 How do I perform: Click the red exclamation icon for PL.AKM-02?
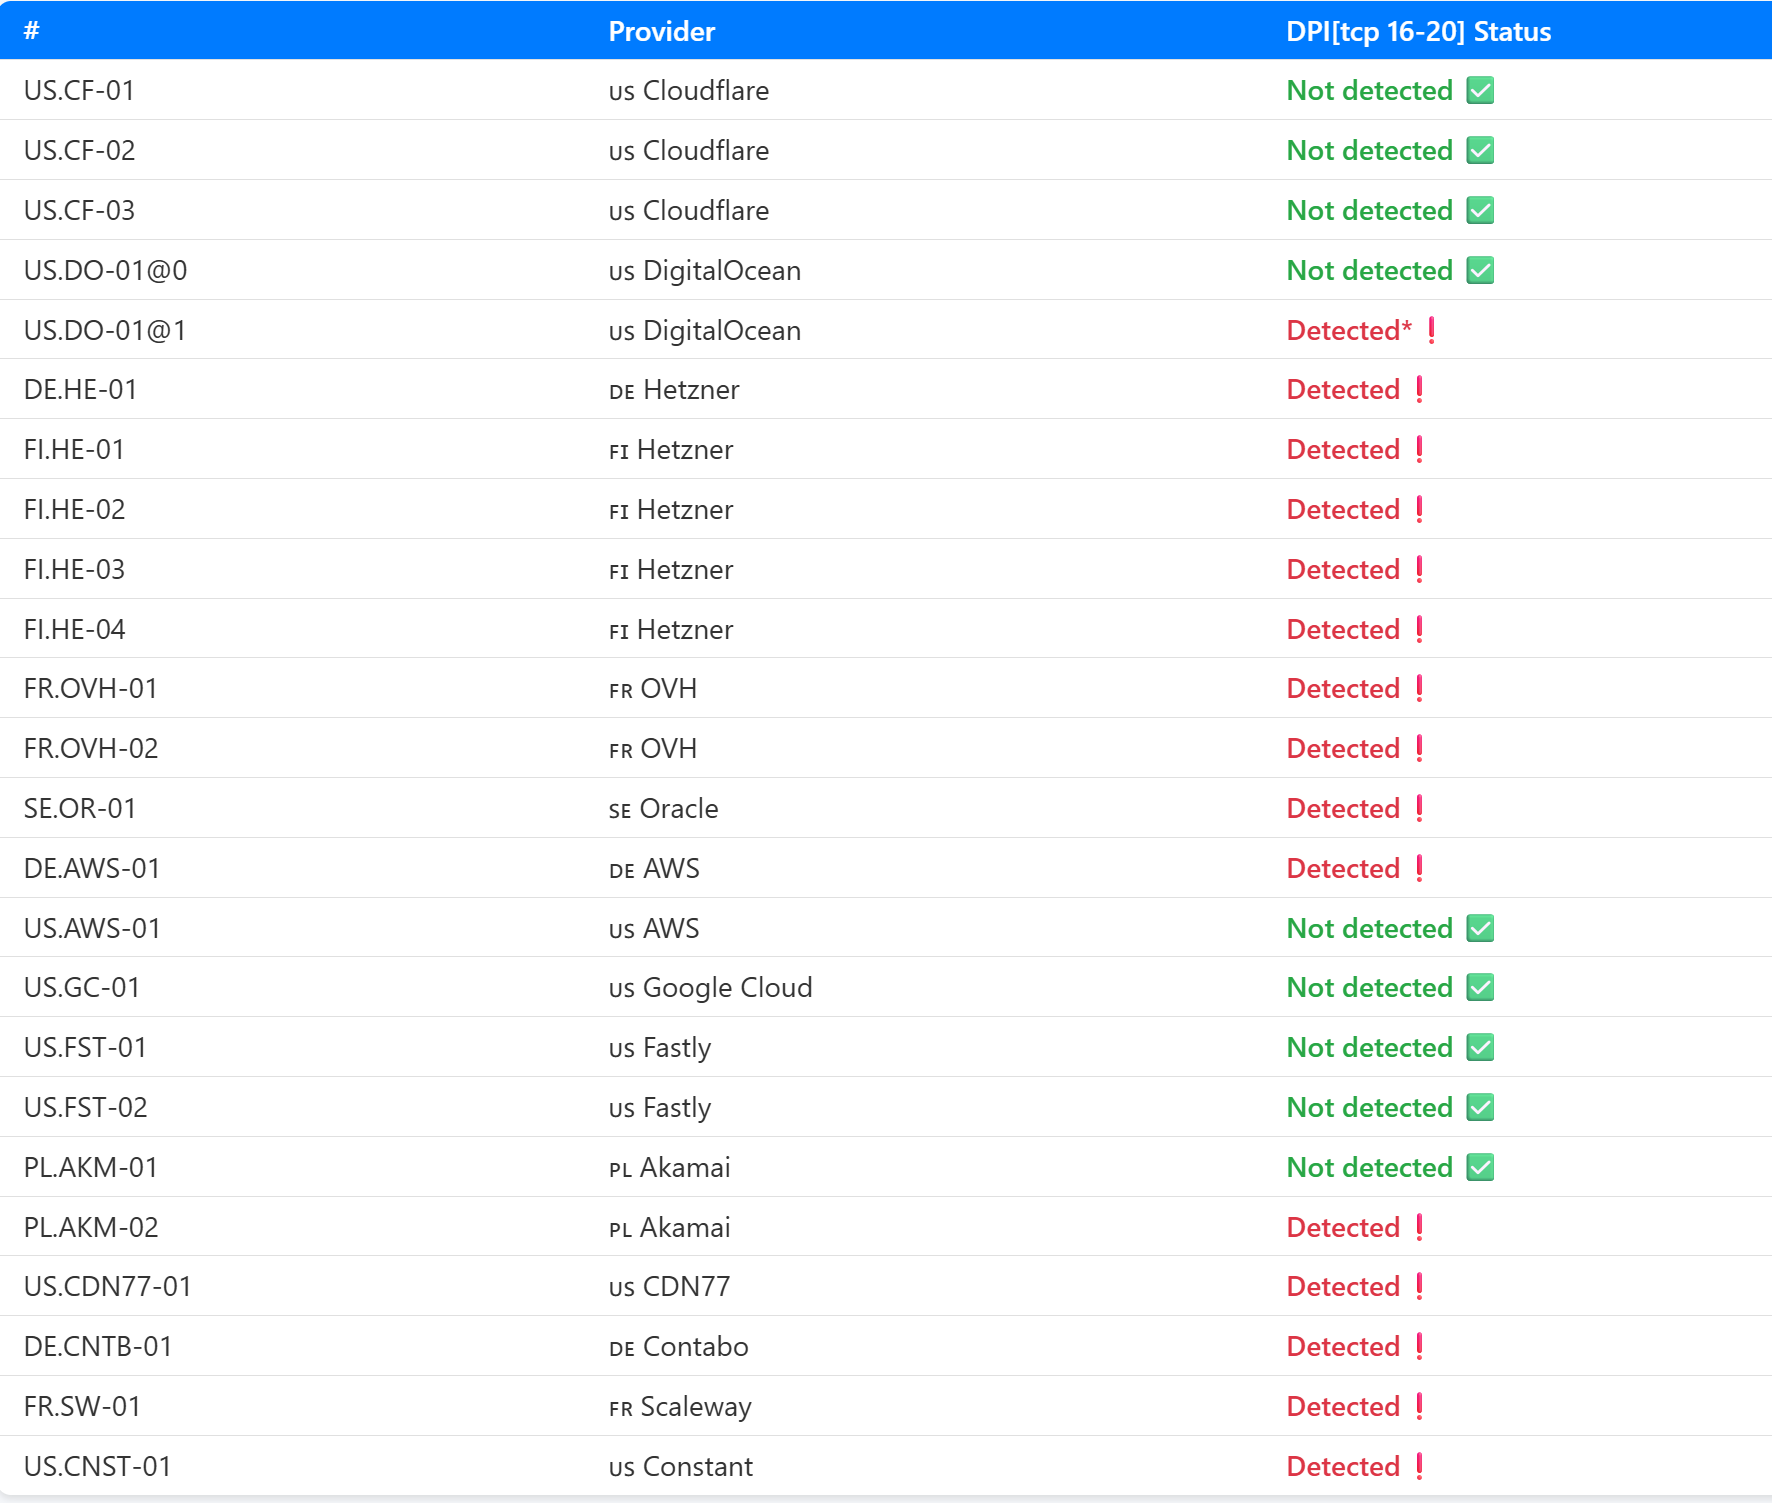[1420, 1227]
